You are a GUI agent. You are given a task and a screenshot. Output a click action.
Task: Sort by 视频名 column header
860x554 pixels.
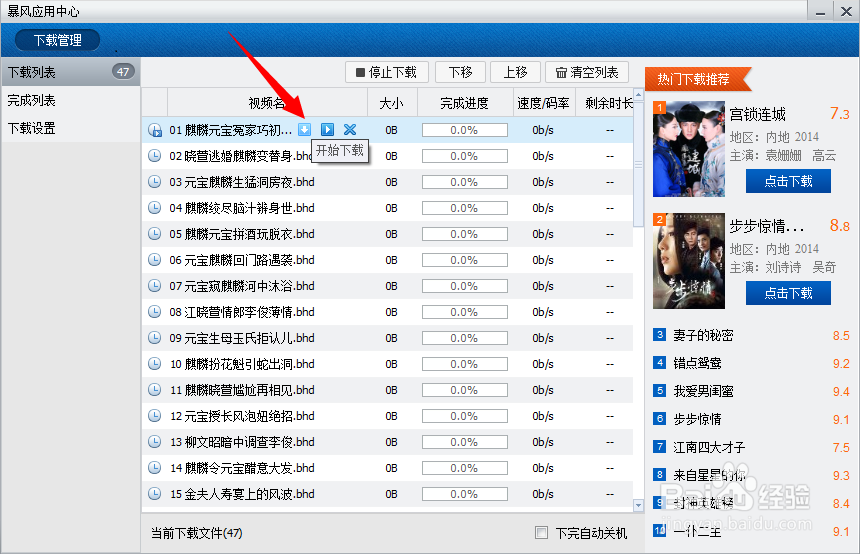267,103
